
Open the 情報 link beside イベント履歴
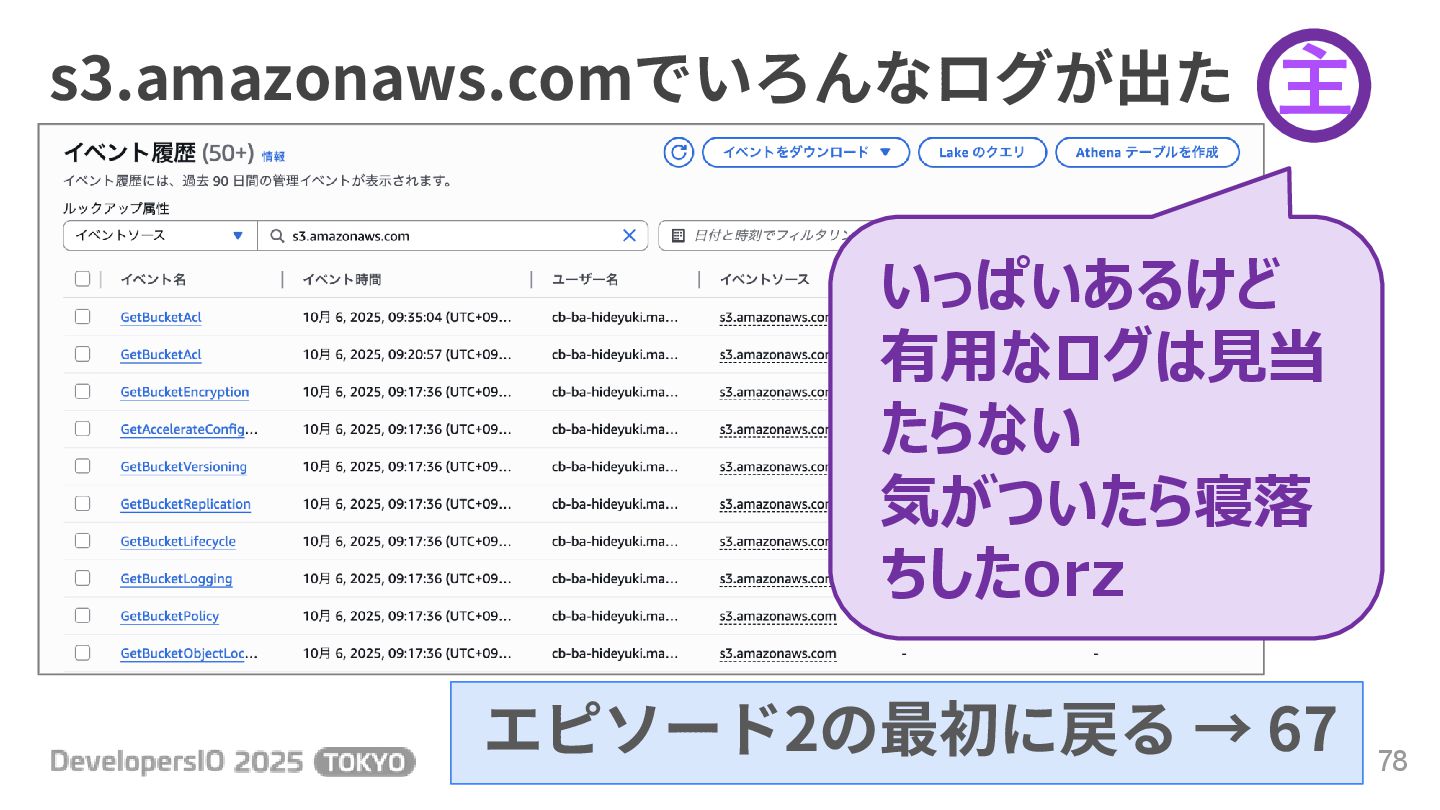[273, 156]
